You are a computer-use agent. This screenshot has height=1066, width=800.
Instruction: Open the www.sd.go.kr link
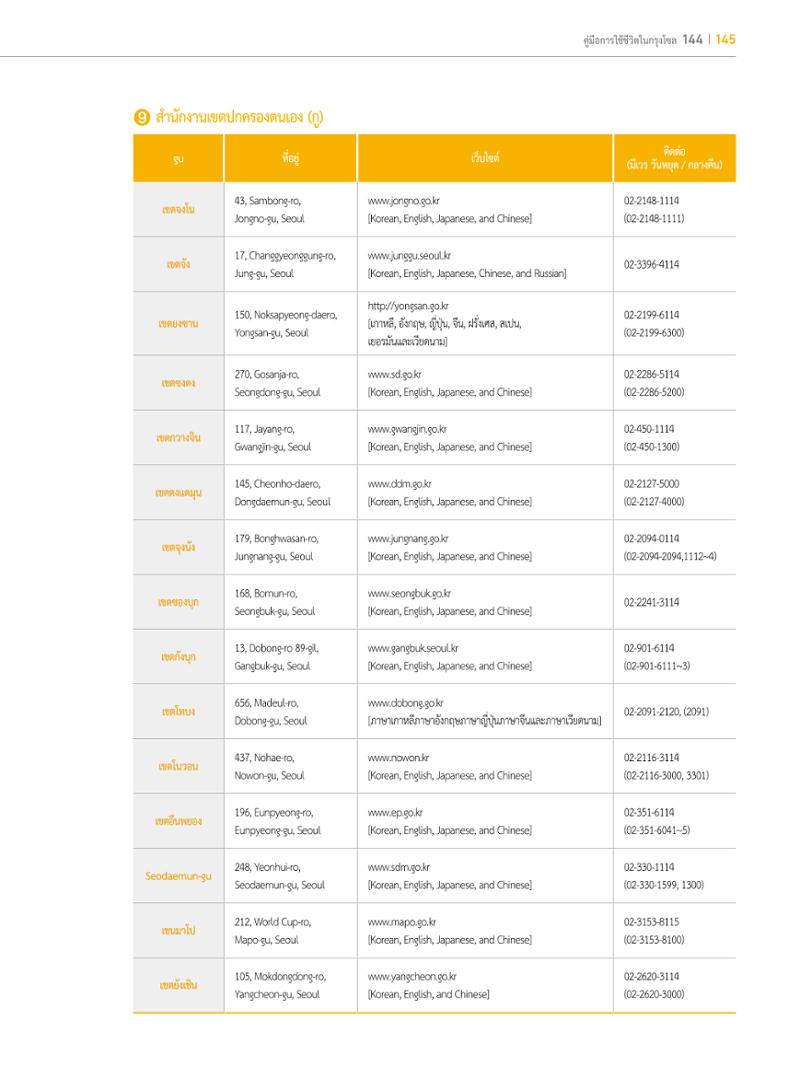[394, 375]
